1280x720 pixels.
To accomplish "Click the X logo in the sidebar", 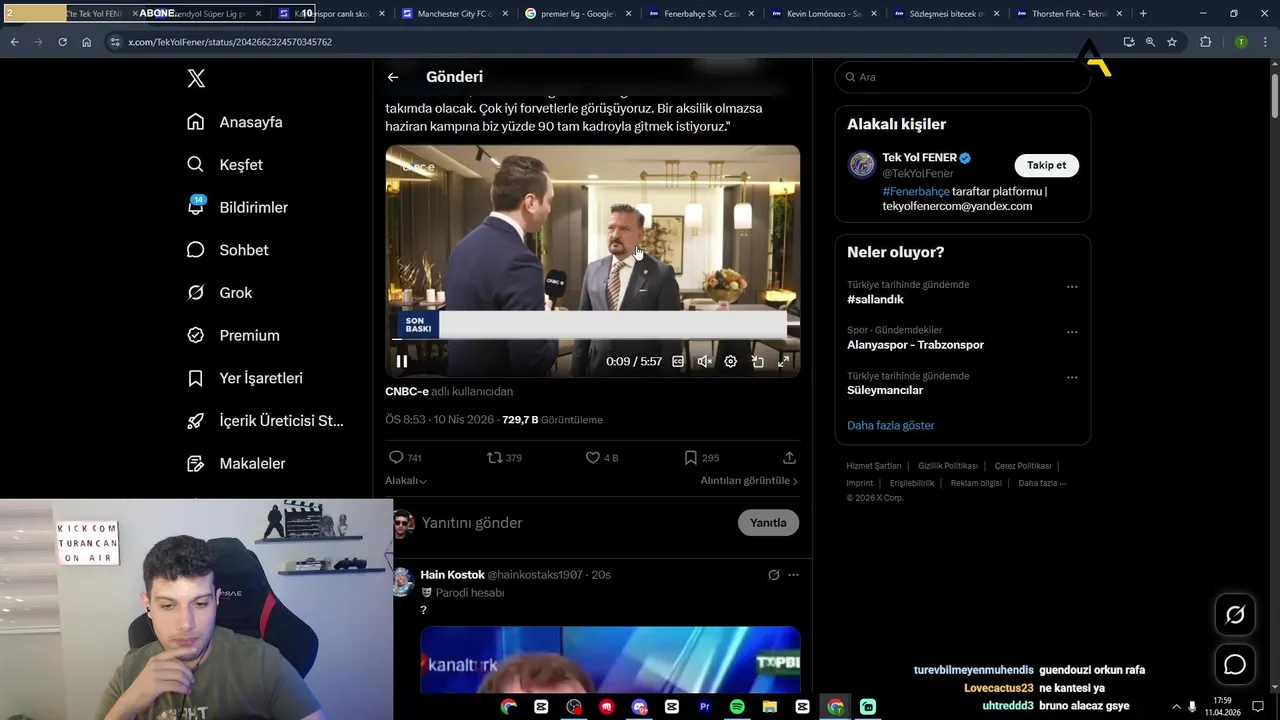I will click(196, 79).
